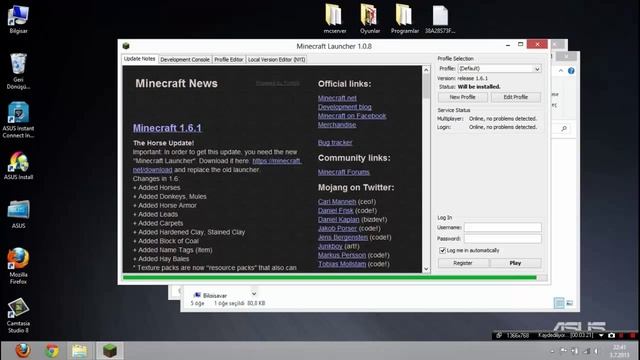
Task: Click the news pane scroll-down arrow
Action: 426,269
